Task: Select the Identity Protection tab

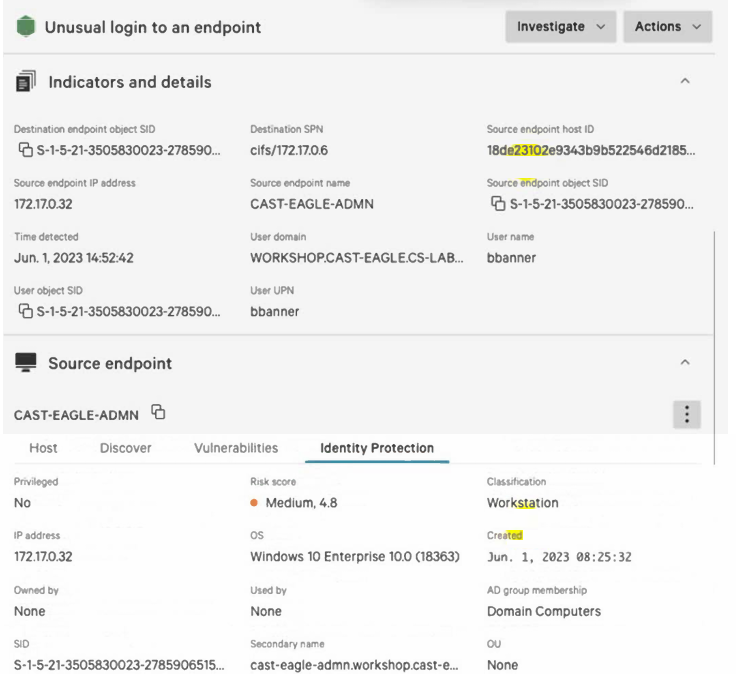Action: click(x=377, y=448)
